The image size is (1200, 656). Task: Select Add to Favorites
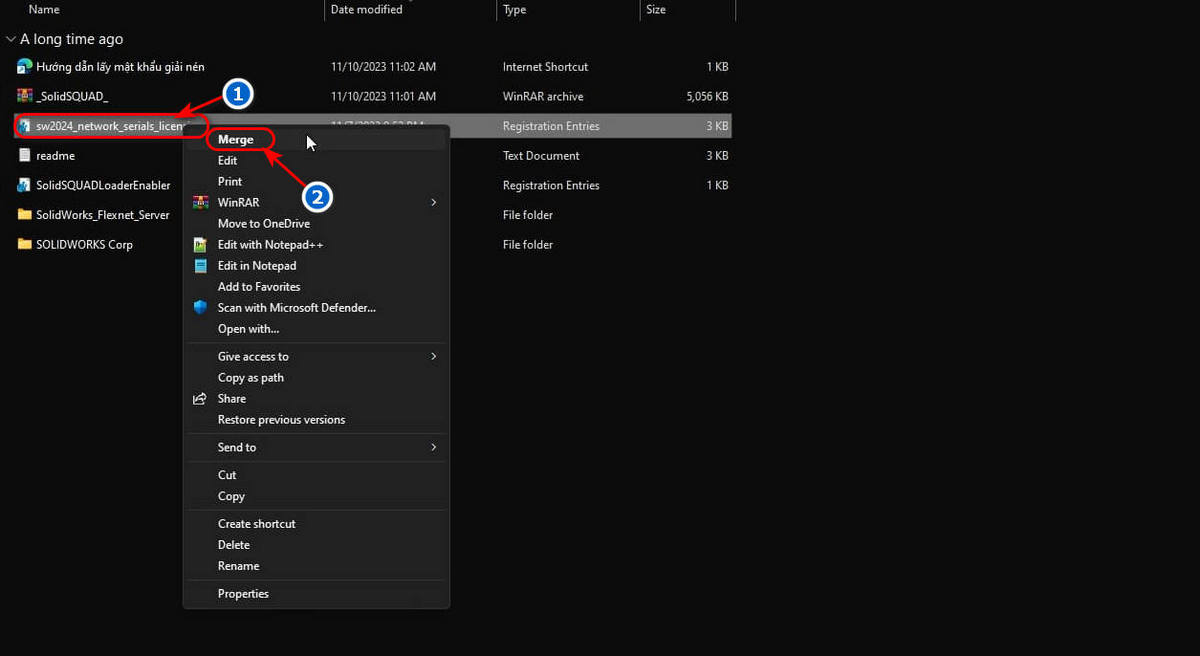coord(259,287)
